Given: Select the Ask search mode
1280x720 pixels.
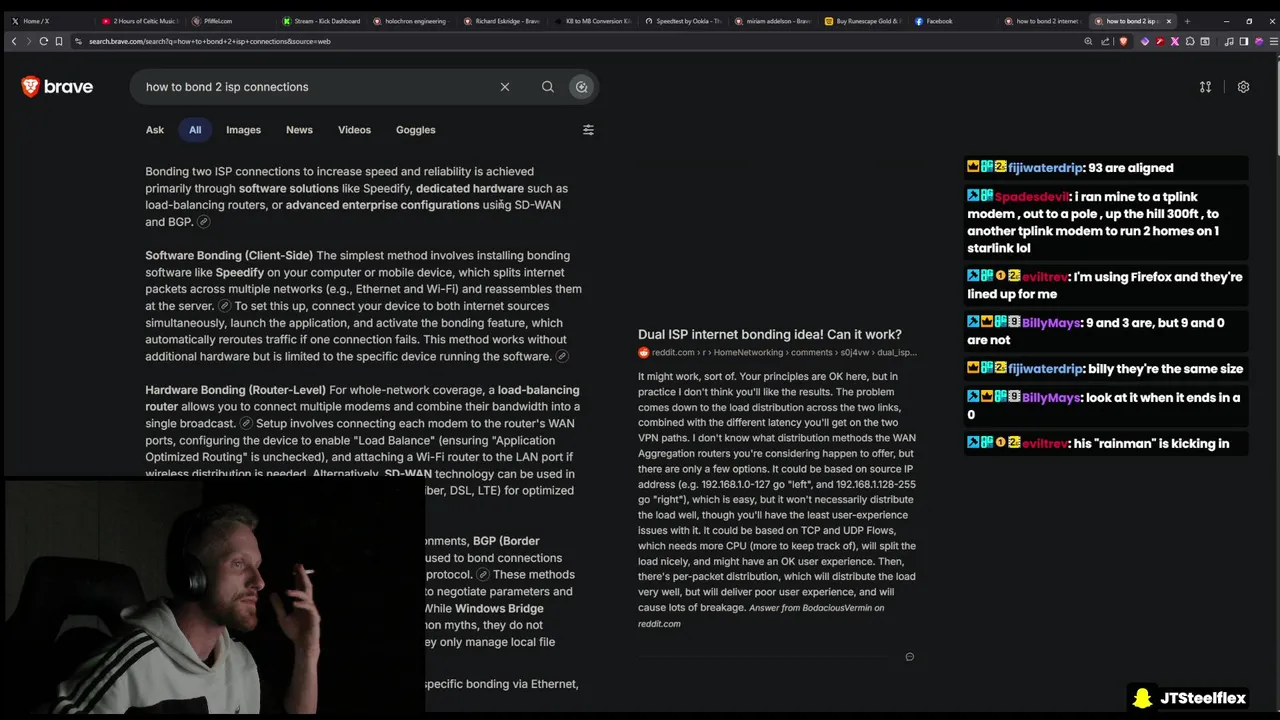Looking at the screenshot, I should [155, 130].
